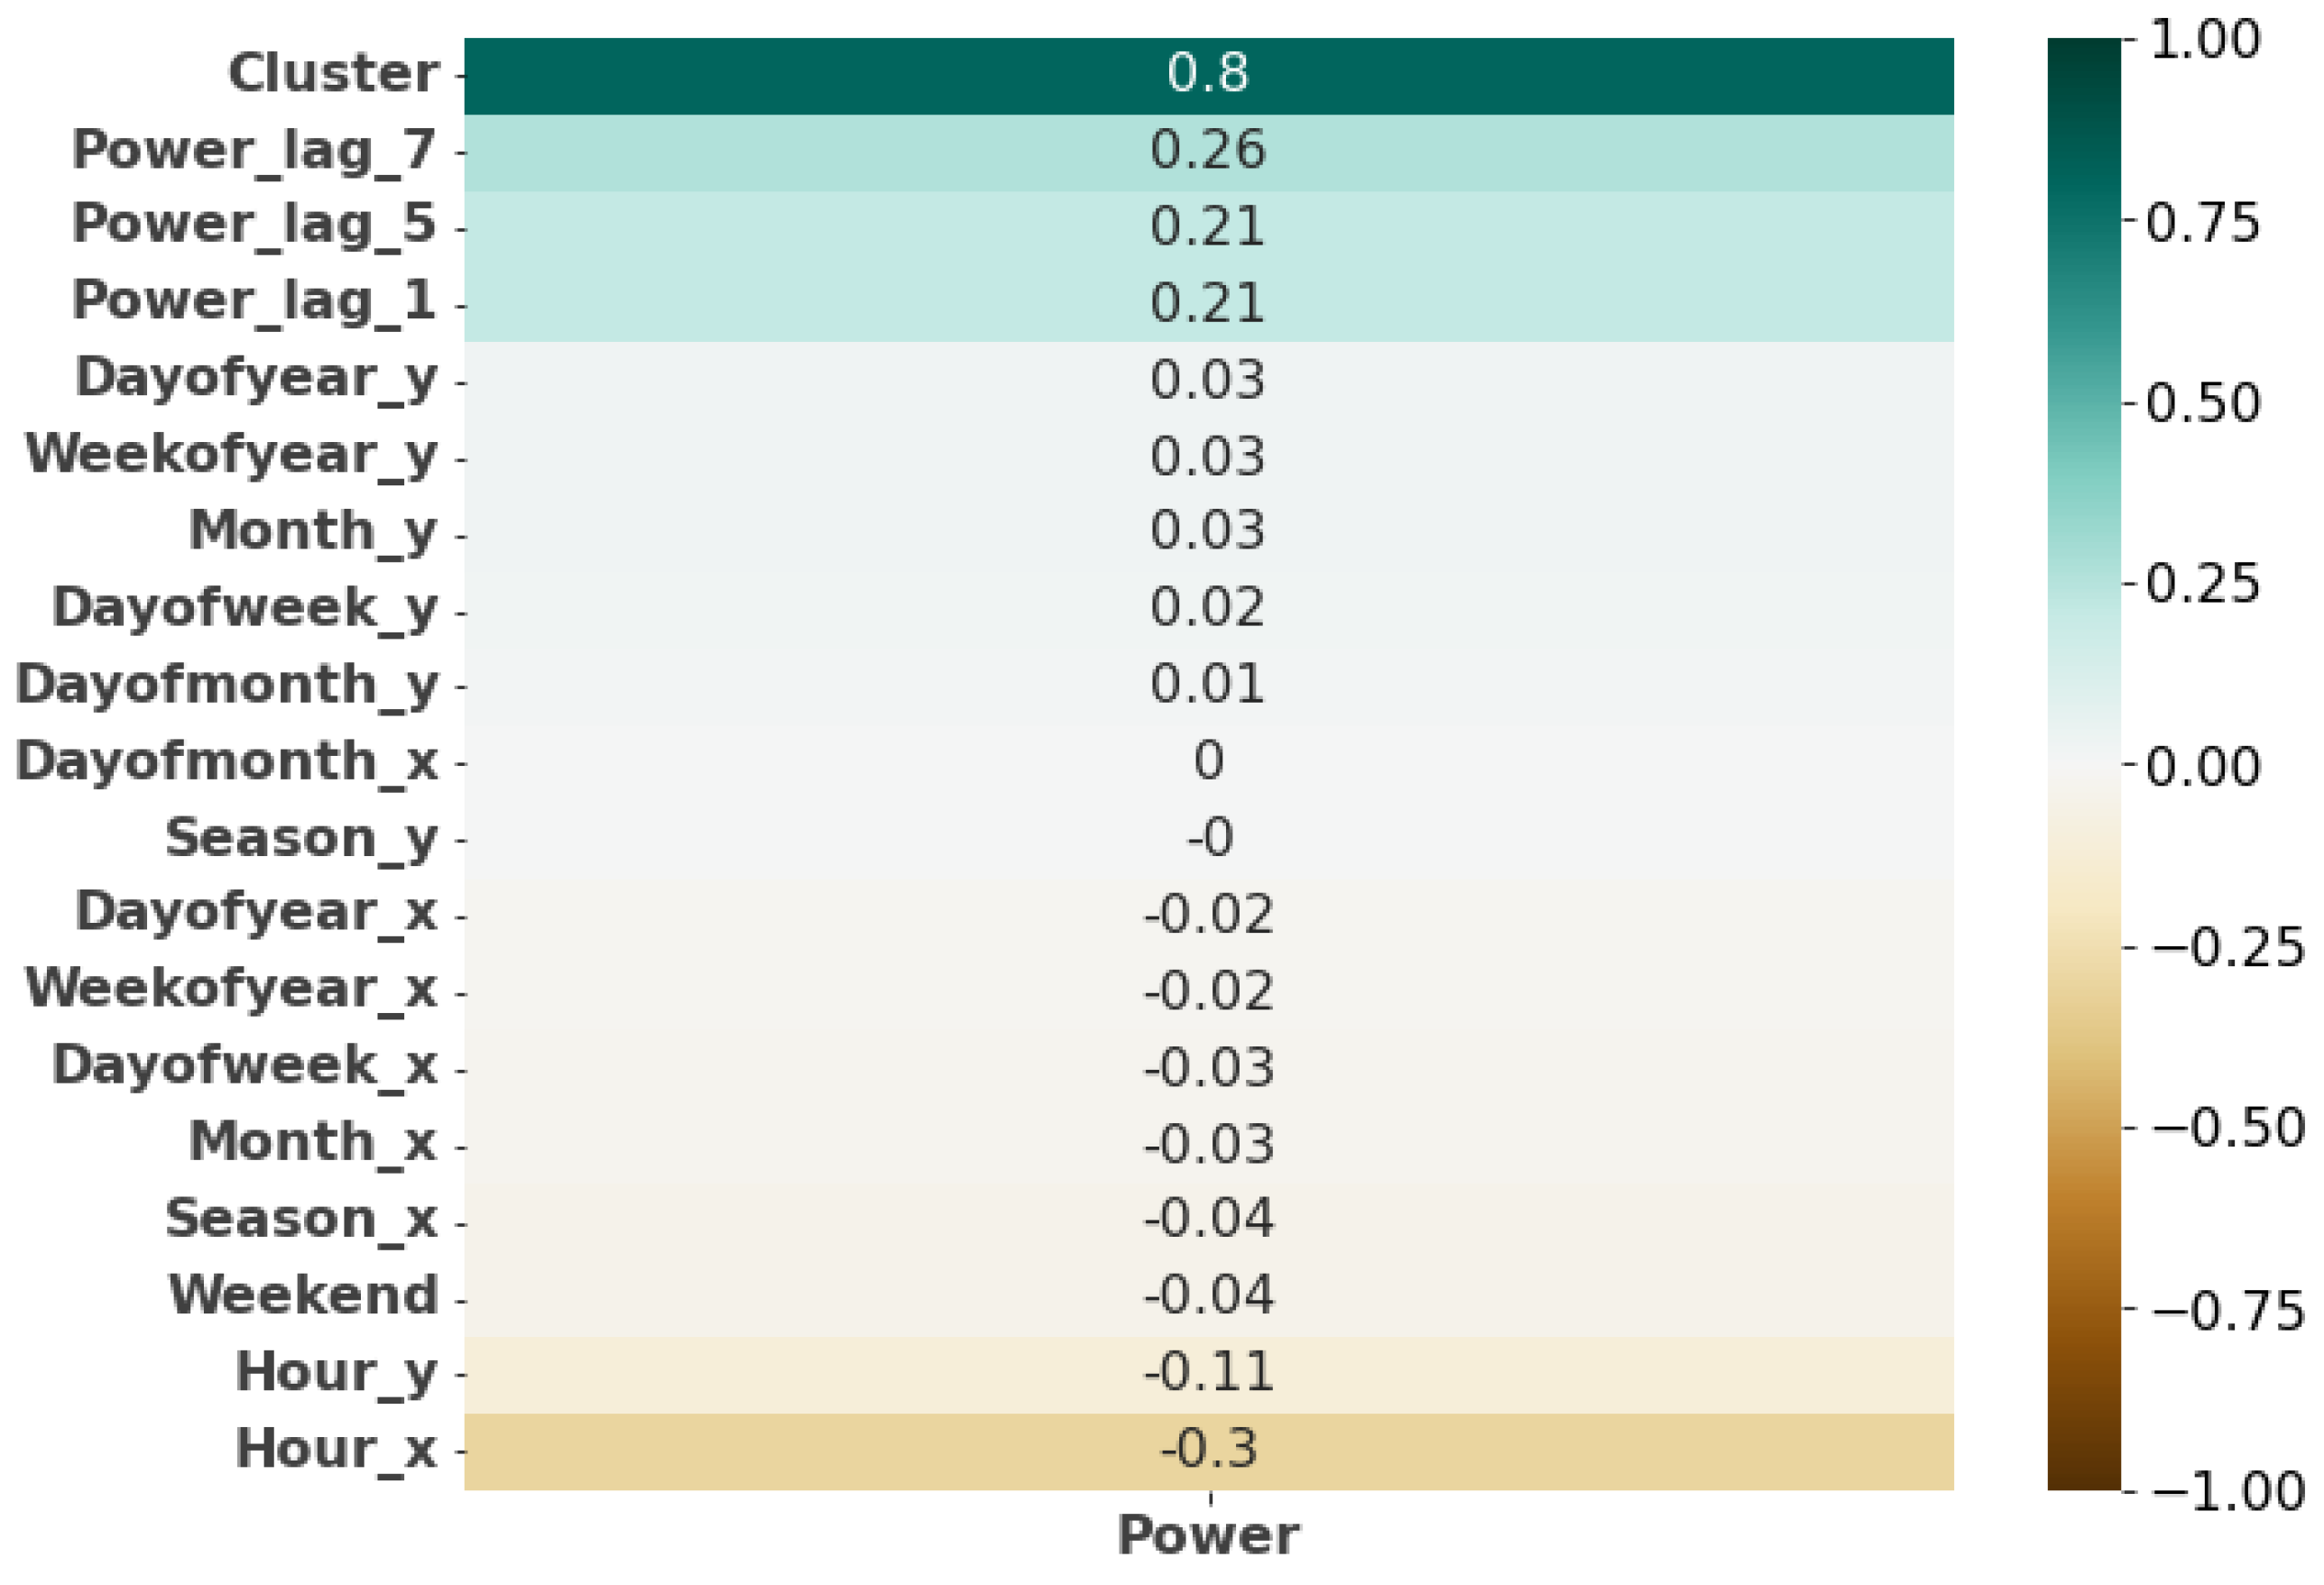This screenshot has height=1585, width=2324.
Task: Click the Cluster heatmap cell showing 0.8
Action: [1208, 75]
